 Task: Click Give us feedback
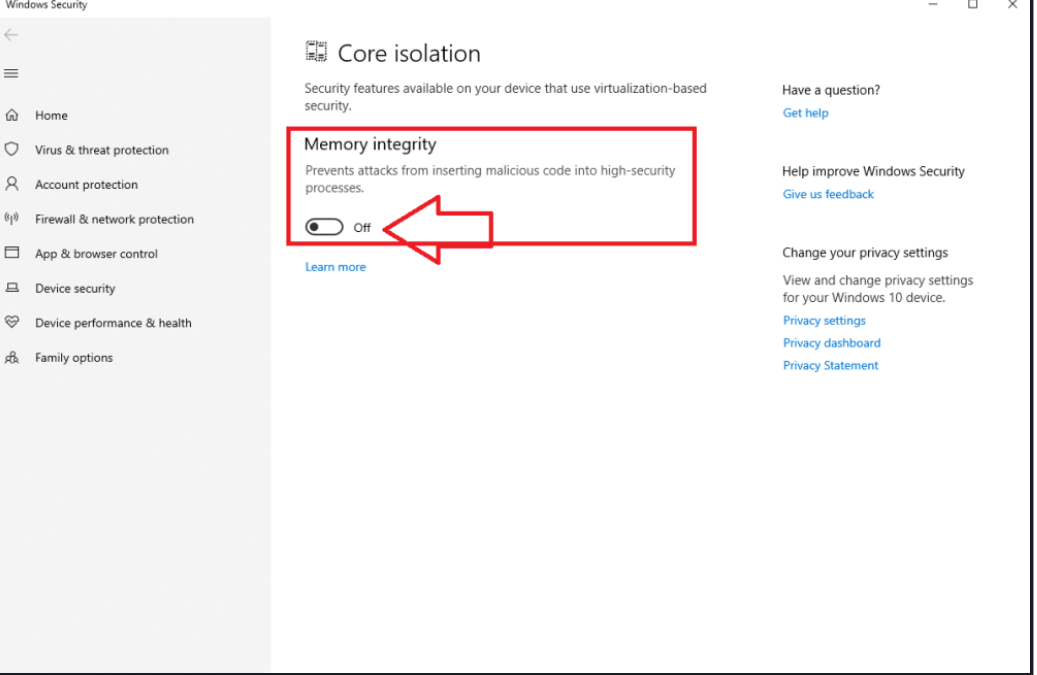[x=828, y=194]
